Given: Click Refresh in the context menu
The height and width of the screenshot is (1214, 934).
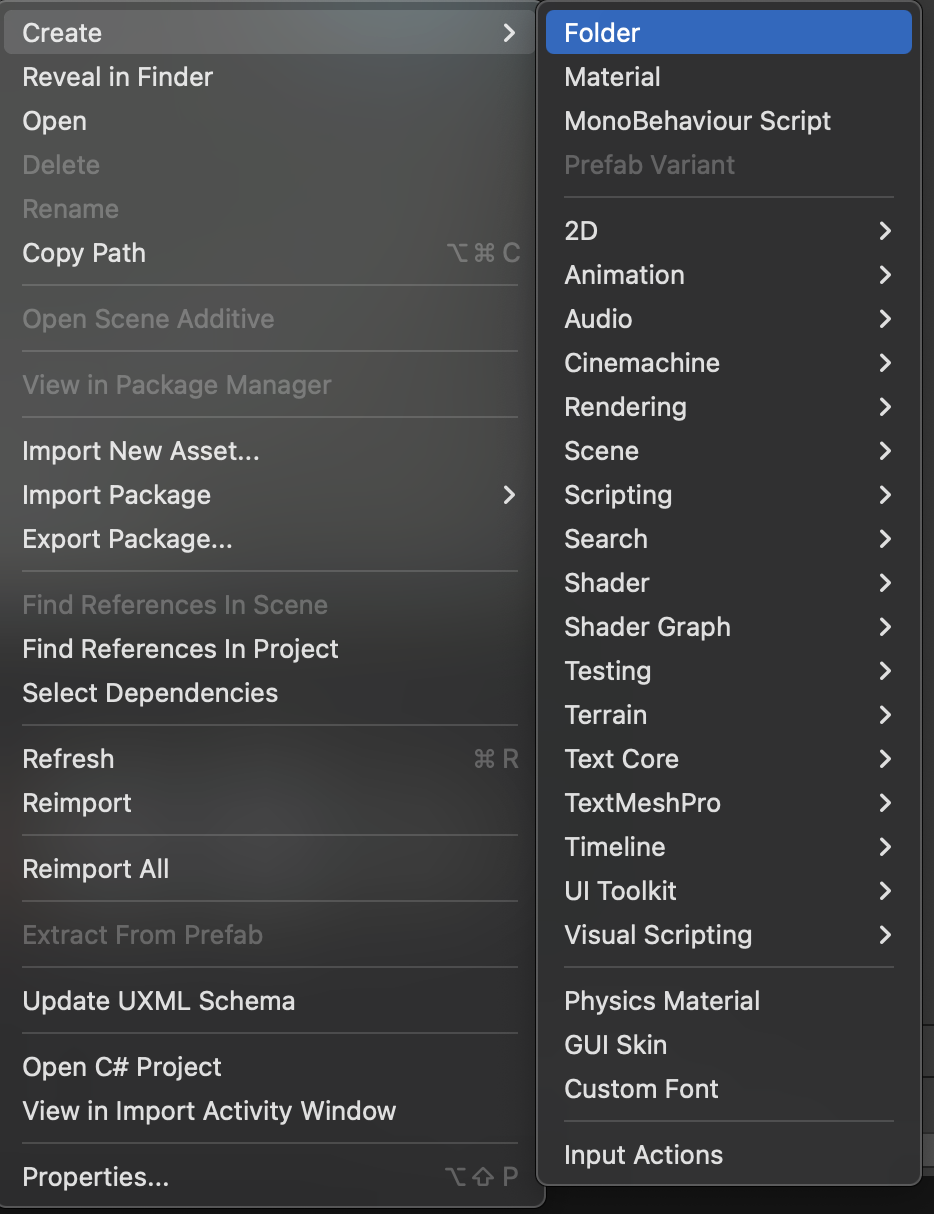Looking at the screenshot, I should click(68, 759).
